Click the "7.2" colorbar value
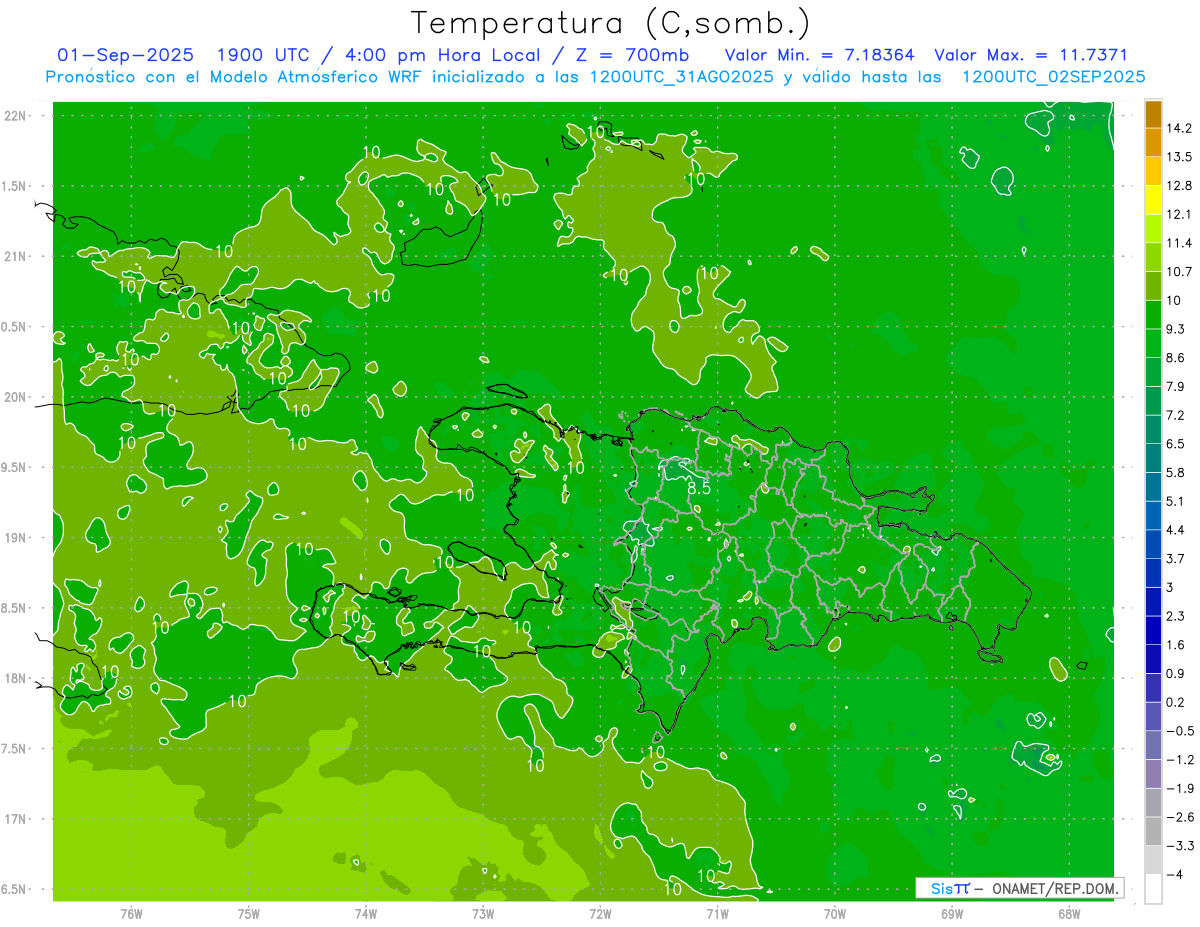The height and width of the screenshot is (927, 1200). pyautogui.click(x=1175, y=415)
